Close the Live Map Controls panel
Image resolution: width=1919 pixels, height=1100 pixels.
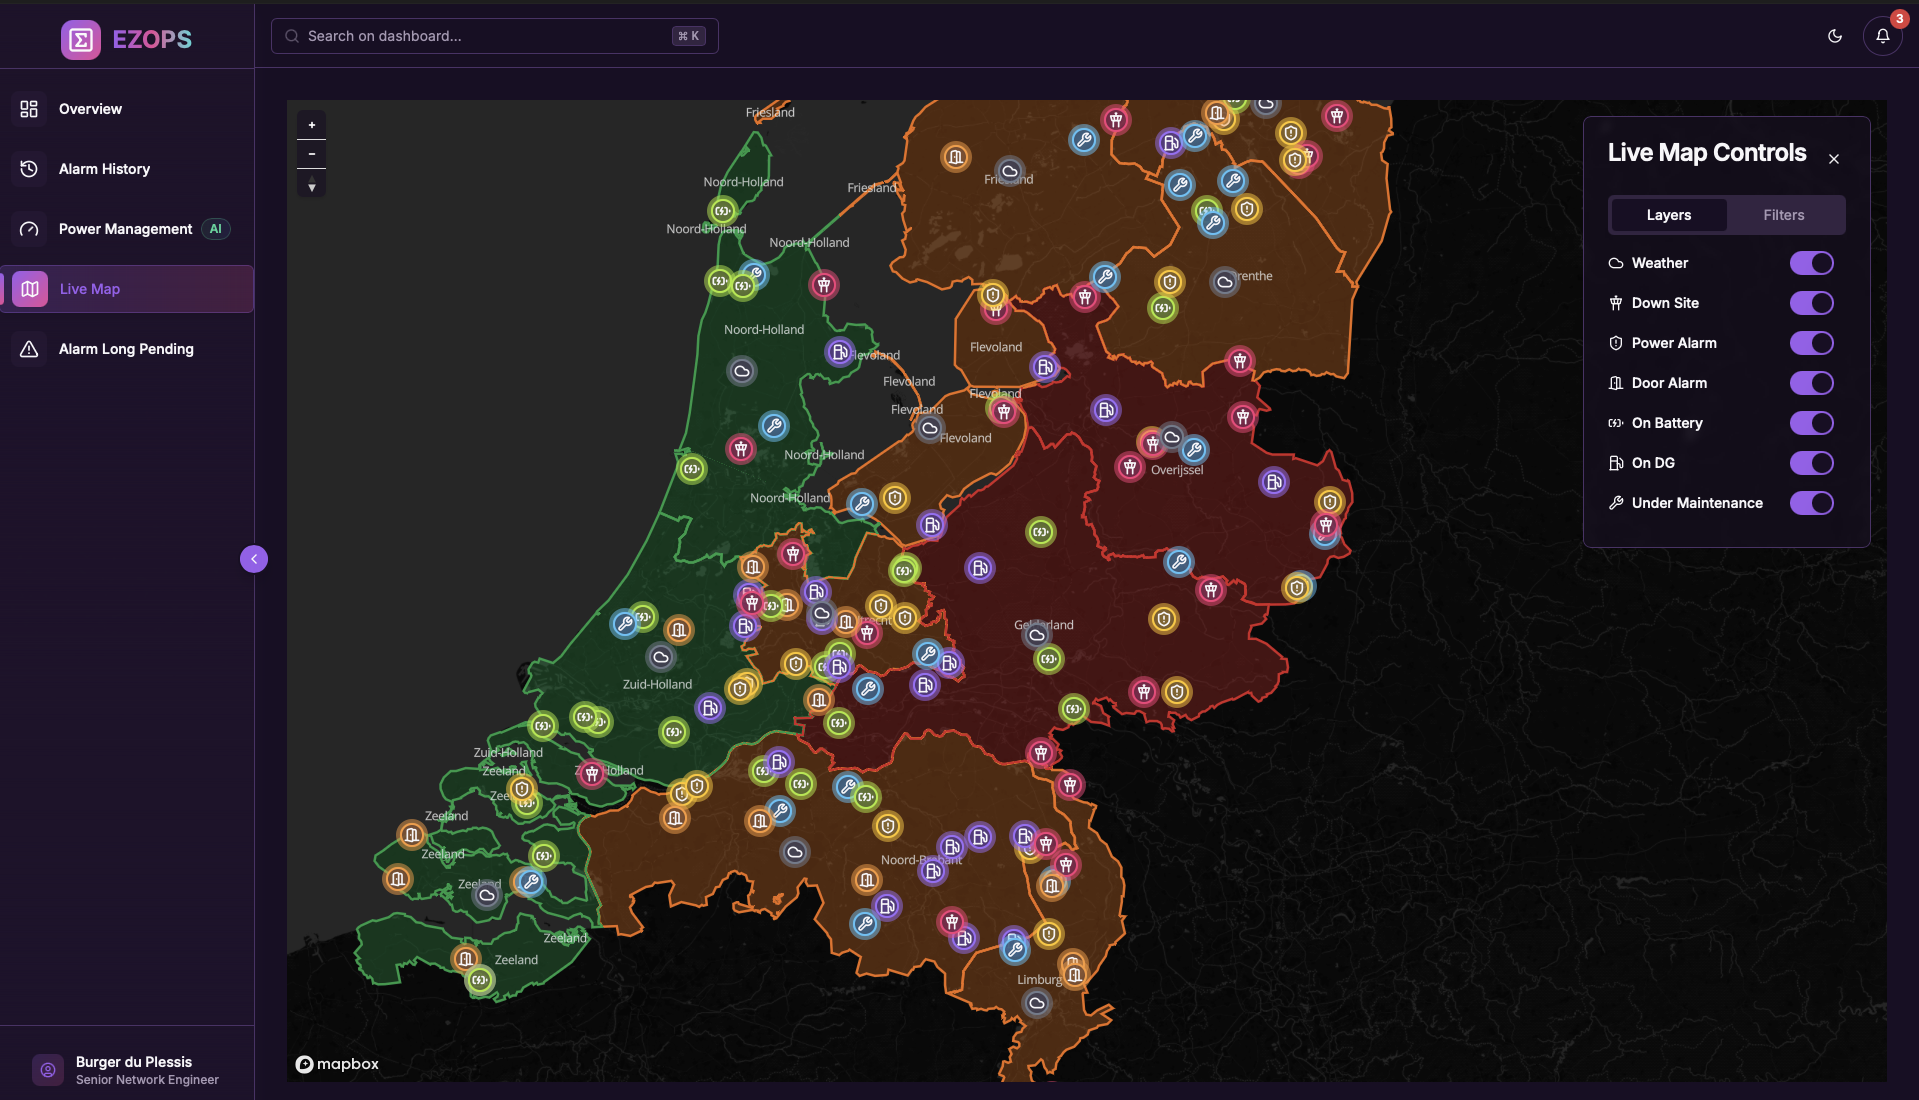1834,158
